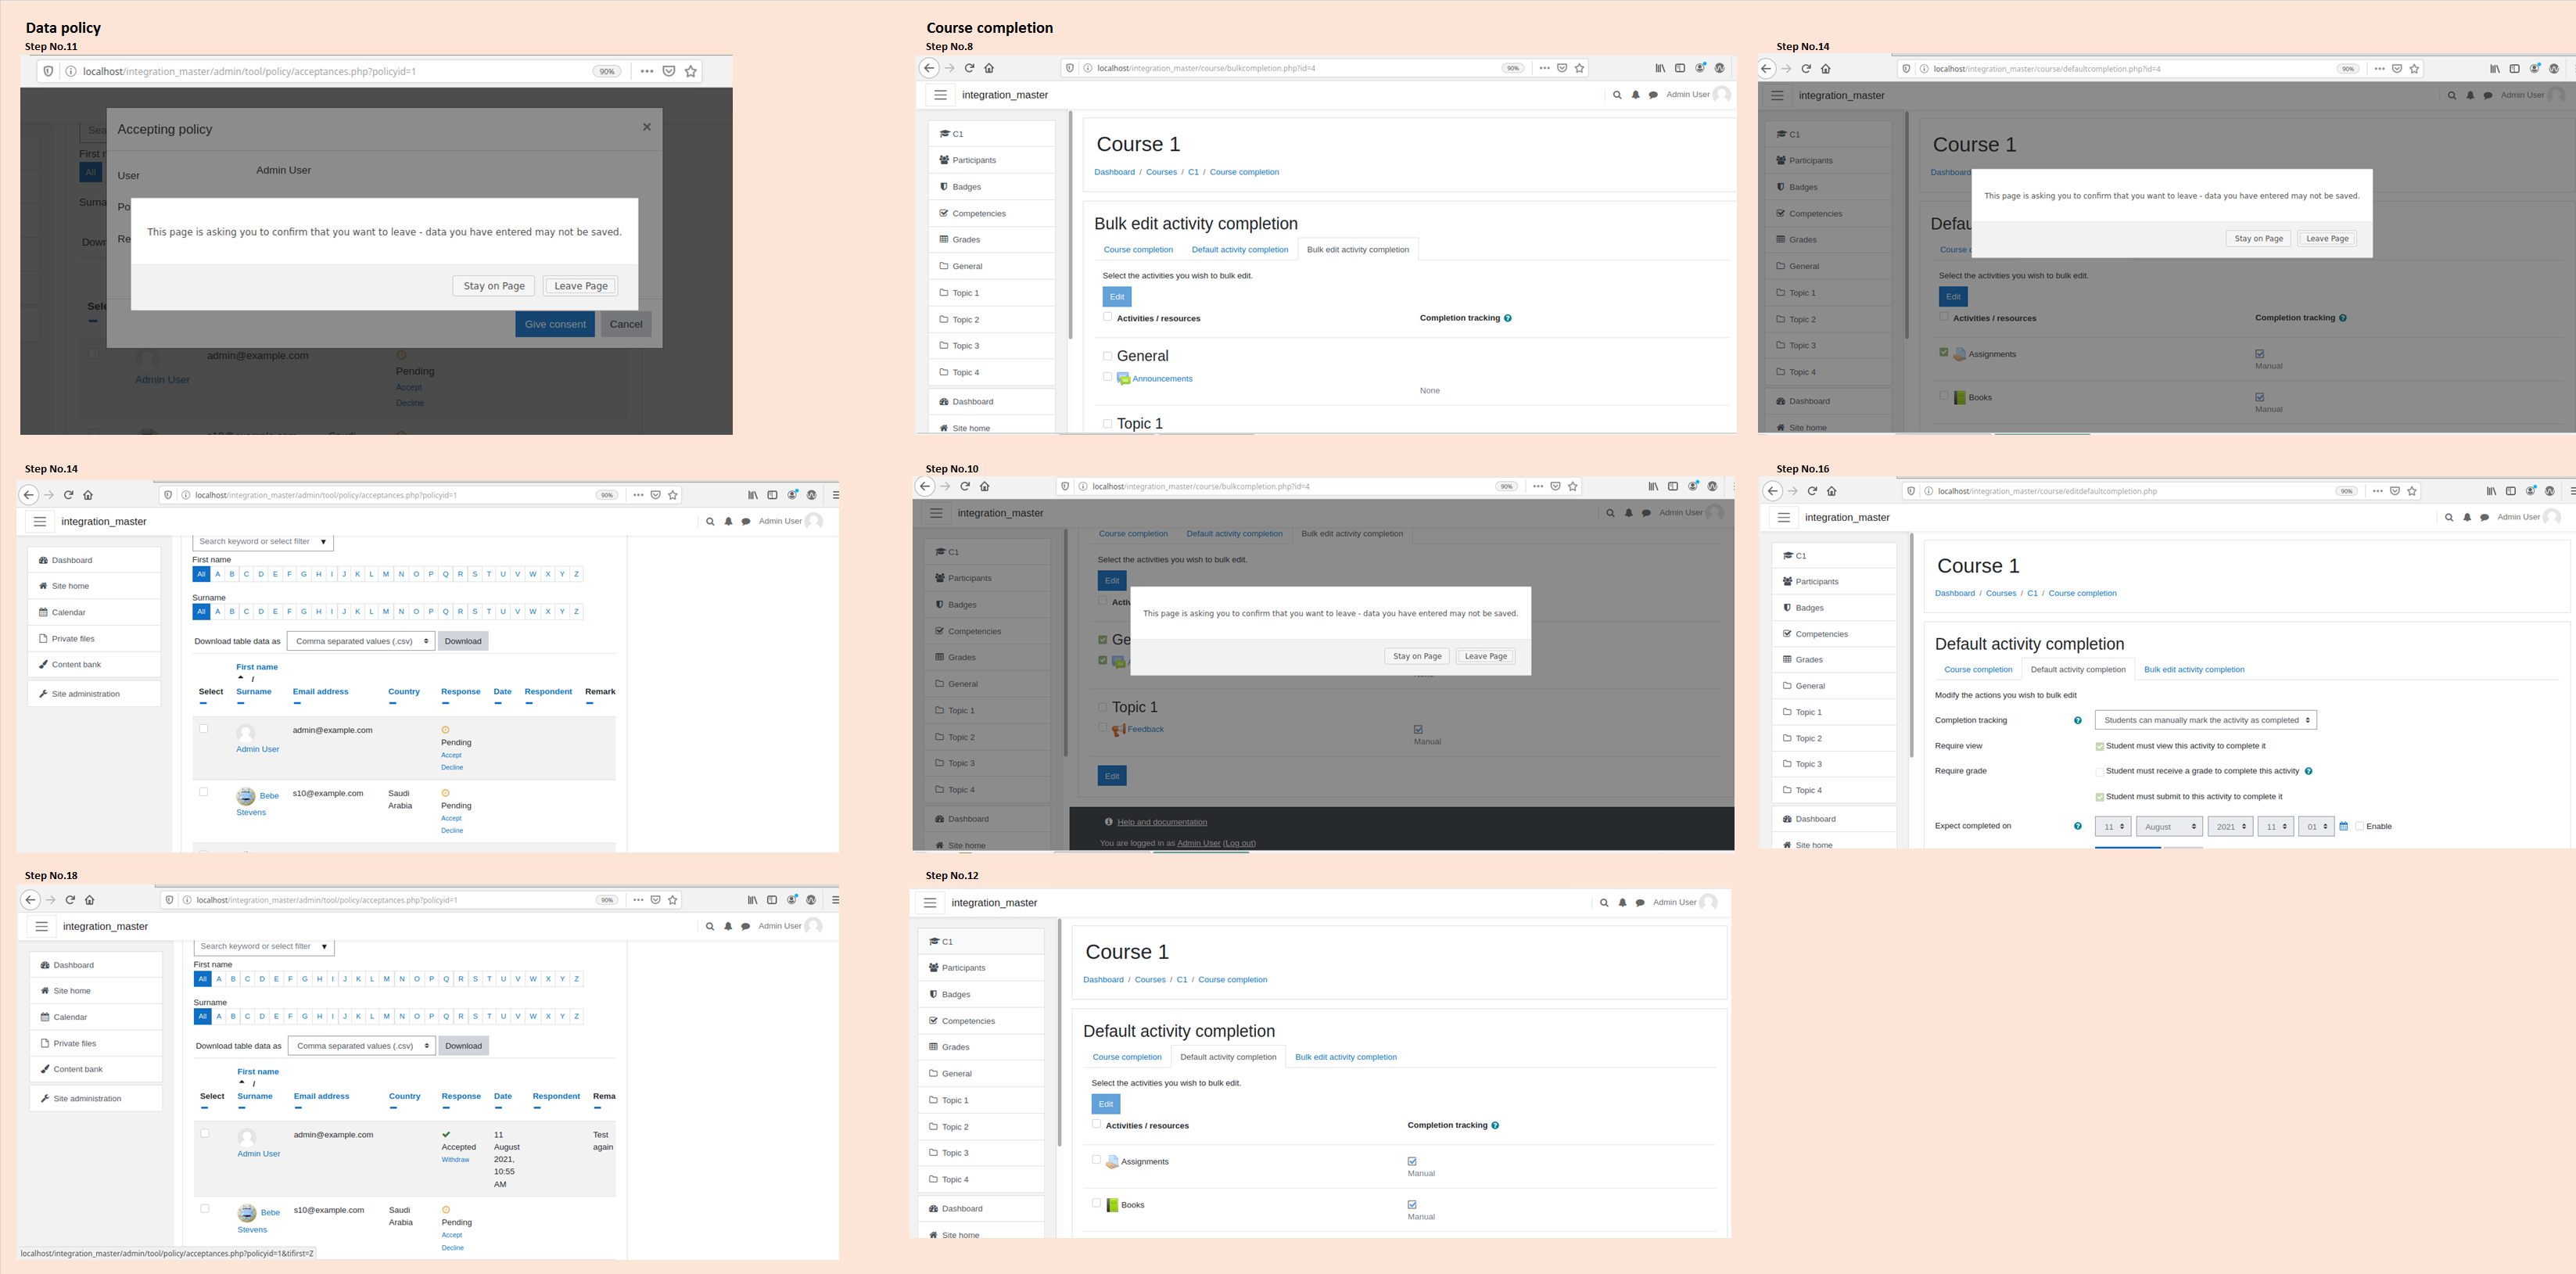Viewport: 2576px width, 1274px height.
Task: Check 'Student must receive a grade' in Step No.16
Action: point(2100,771)
